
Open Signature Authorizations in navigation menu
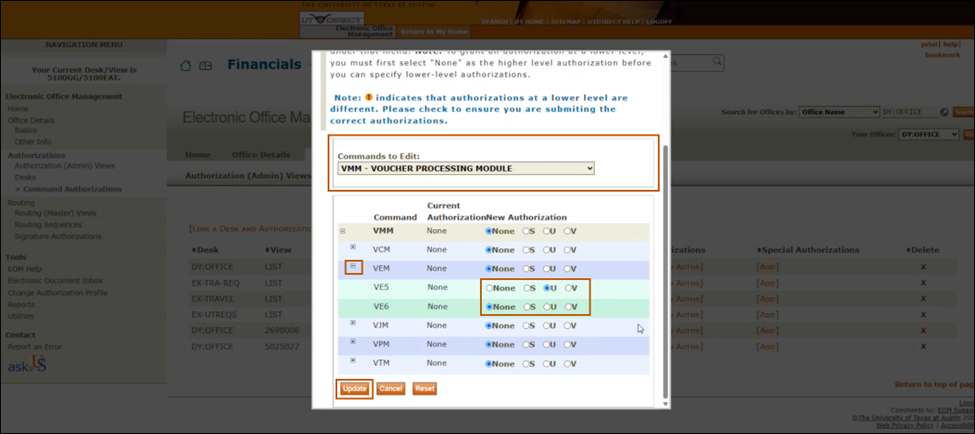click(58, 236)
